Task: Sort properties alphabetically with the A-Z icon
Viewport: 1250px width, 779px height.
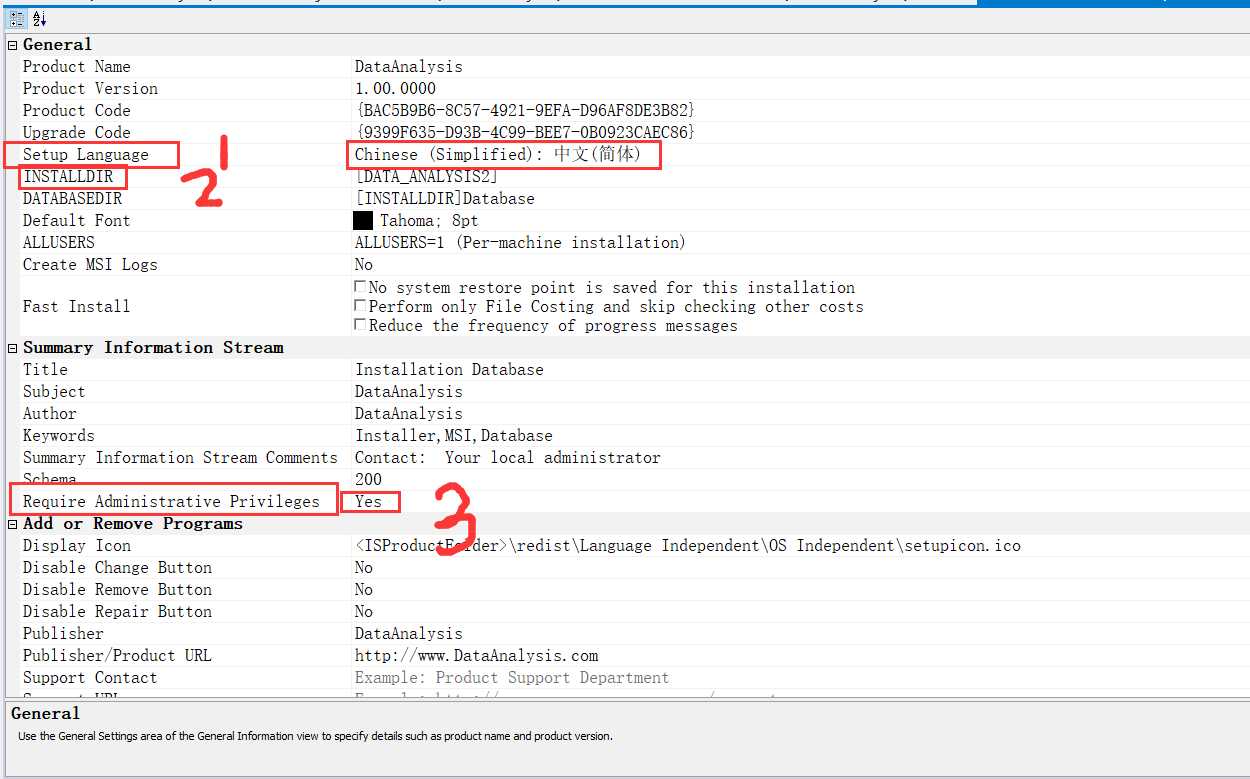Action: coord(39,19)
